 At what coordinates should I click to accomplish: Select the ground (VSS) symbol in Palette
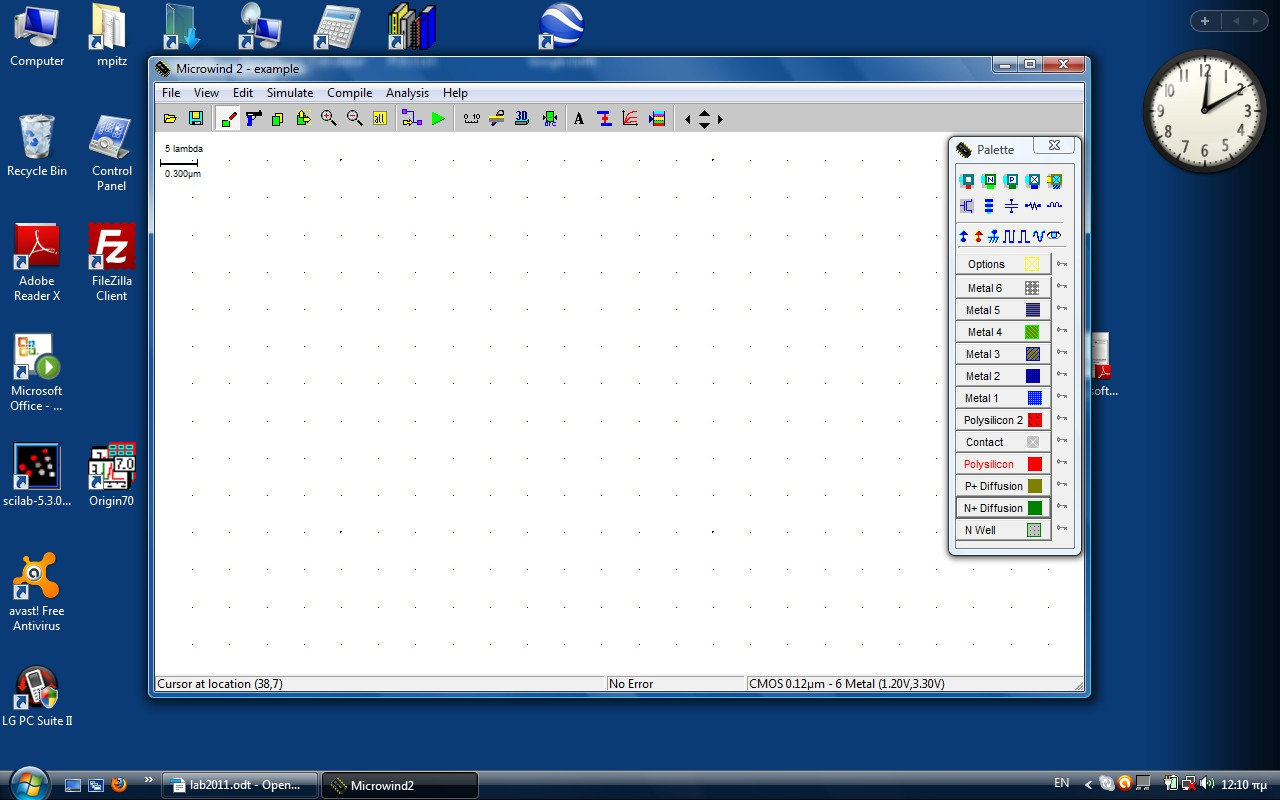(994, 237)
